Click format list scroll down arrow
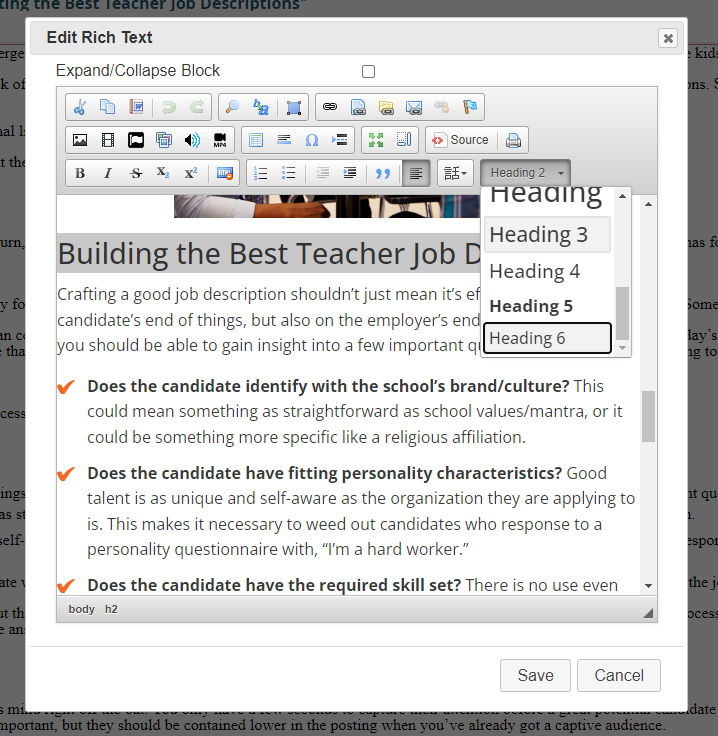 click(622, 348)
